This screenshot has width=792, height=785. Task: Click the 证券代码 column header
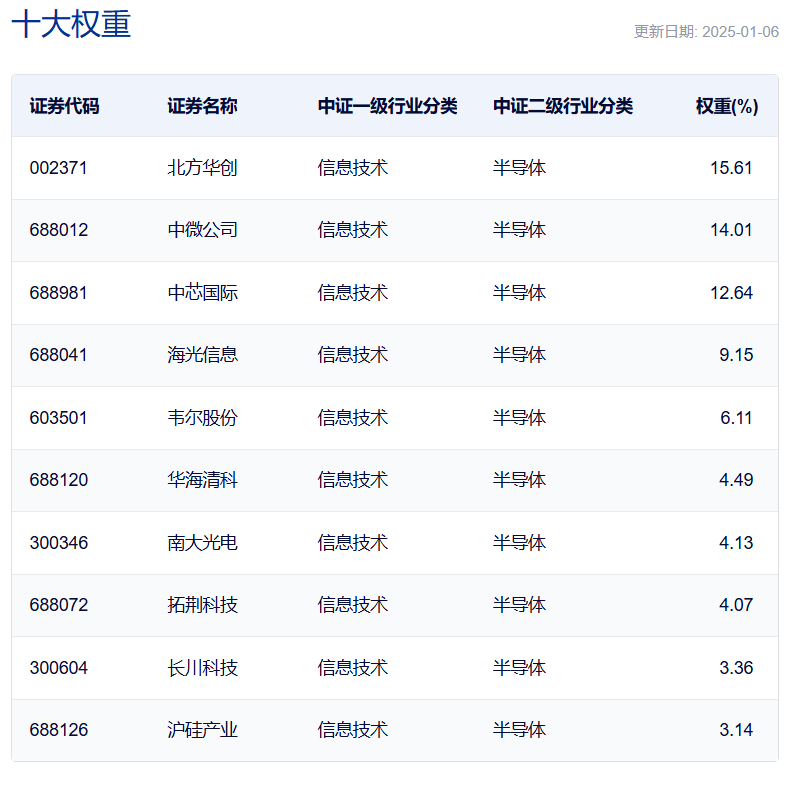(x=65, y=106)
